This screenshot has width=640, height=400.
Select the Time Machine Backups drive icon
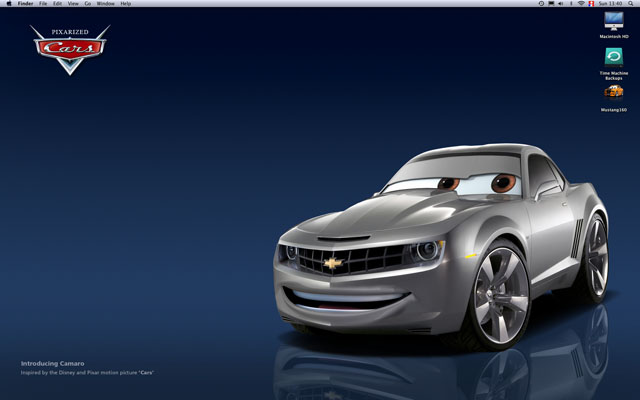click(614, 58)
